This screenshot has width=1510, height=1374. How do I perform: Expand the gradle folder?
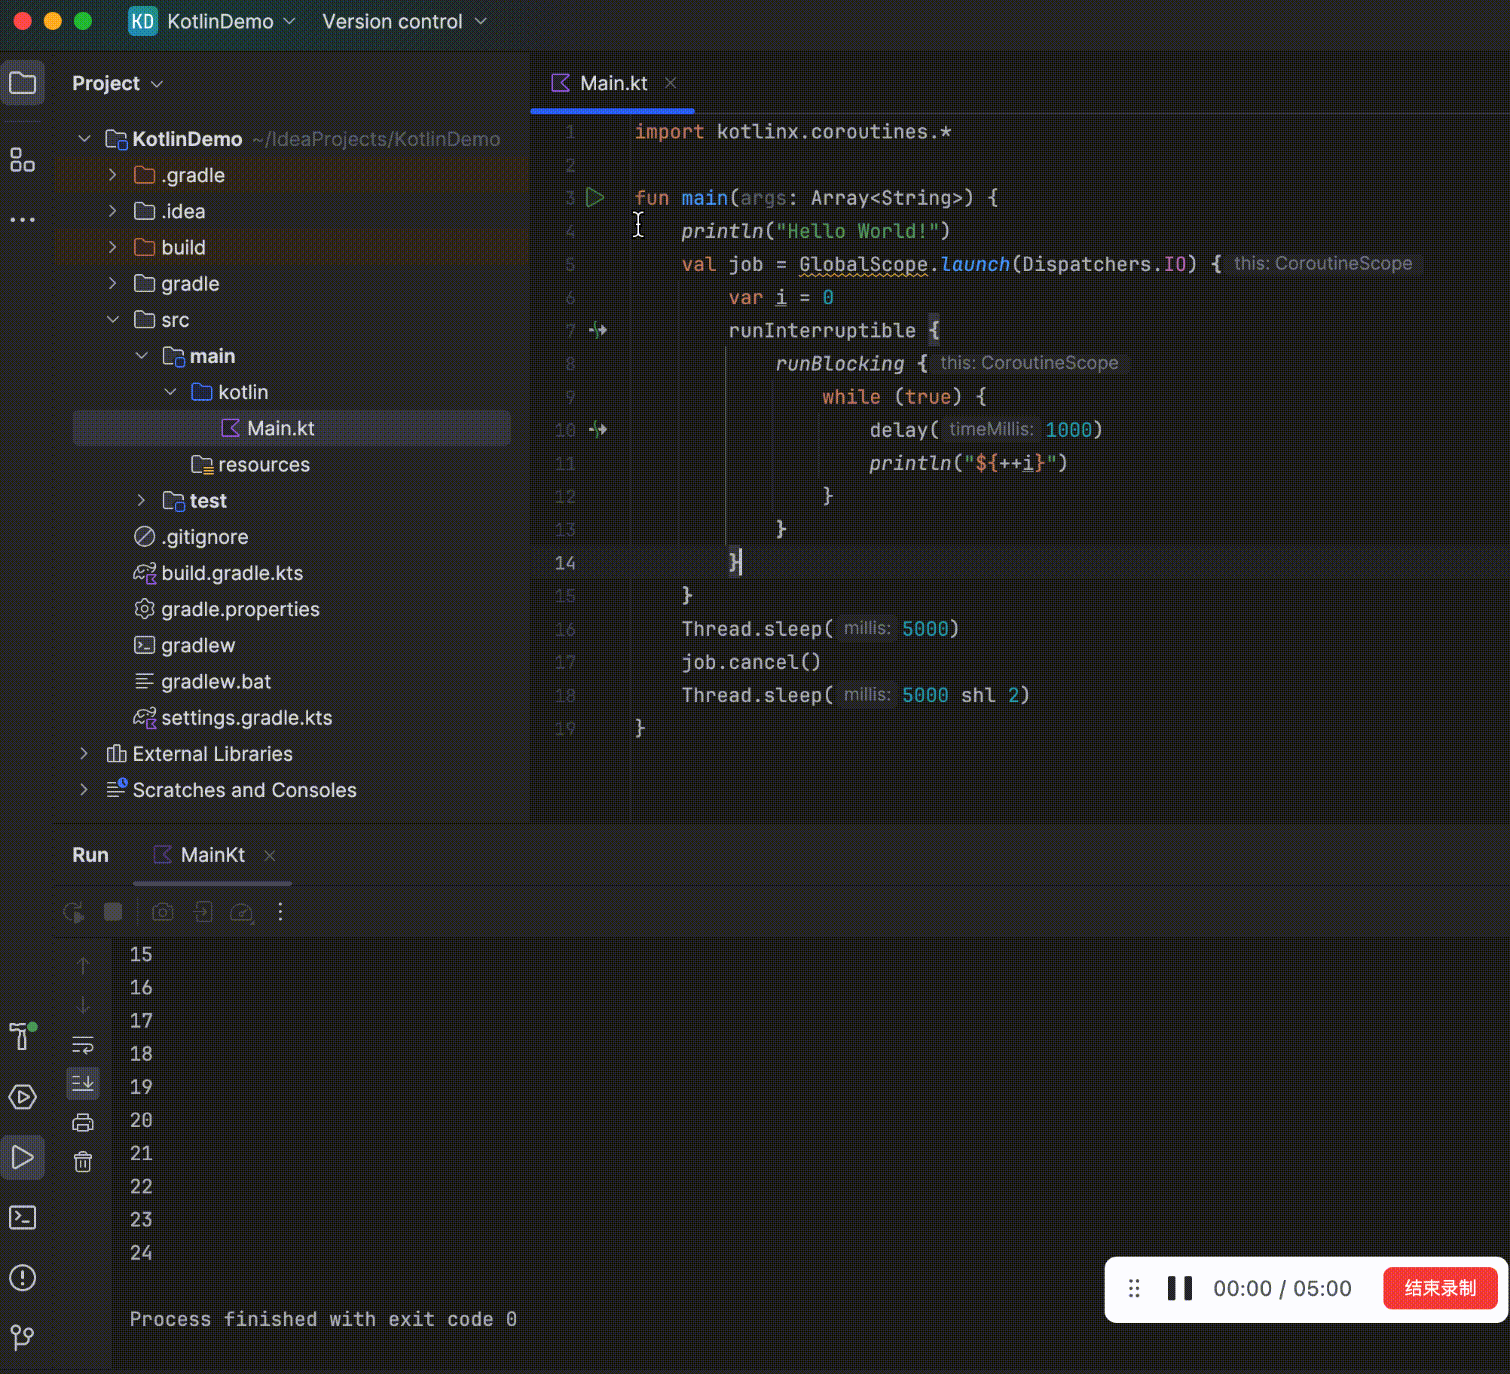pyautogui.click(x=113, y=284)
